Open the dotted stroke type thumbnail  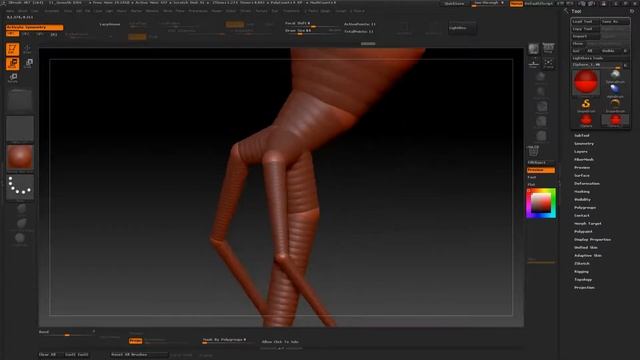tap(20, 187)
